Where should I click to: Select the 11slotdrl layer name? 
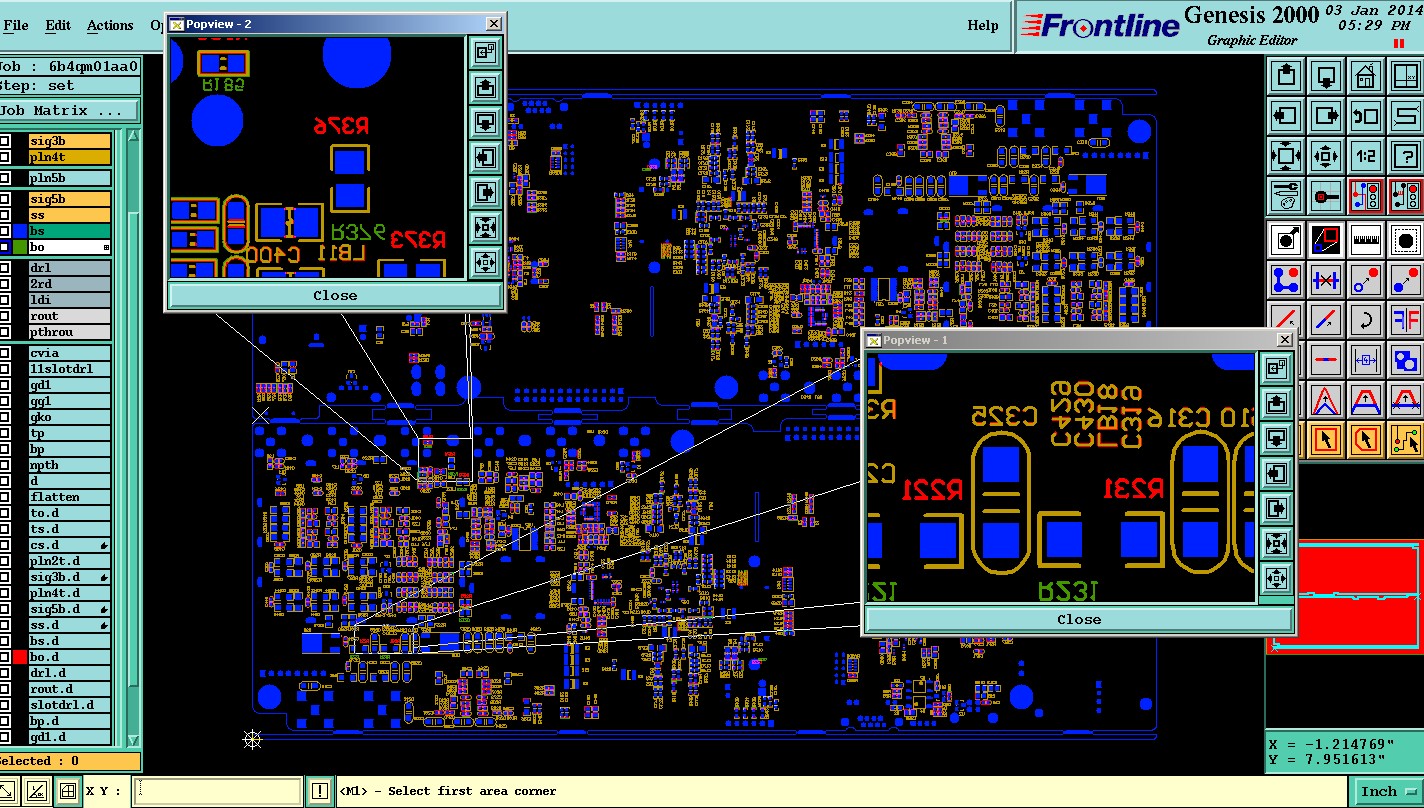(69, 369)
